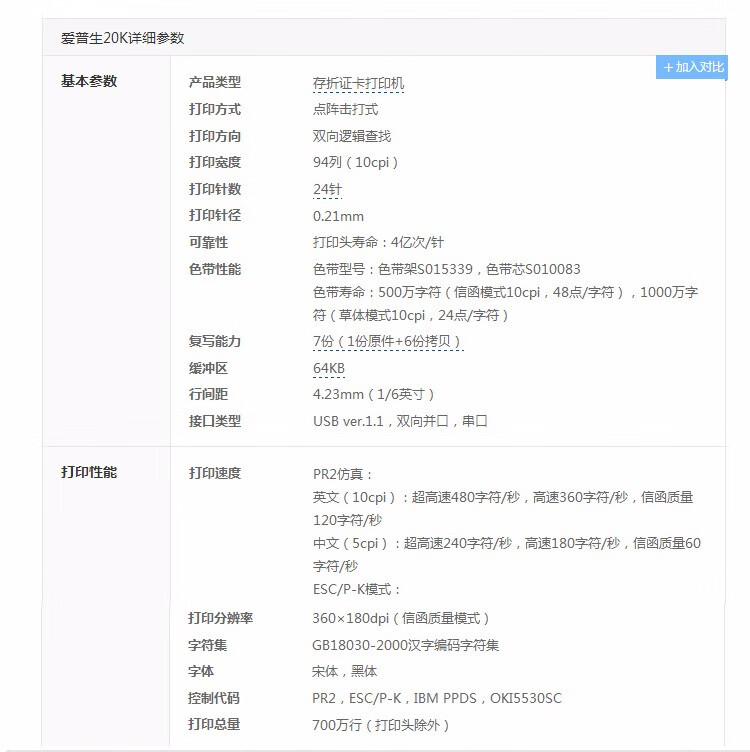
Task: Click the 0.21mm value
Action: tap(338, 216)
